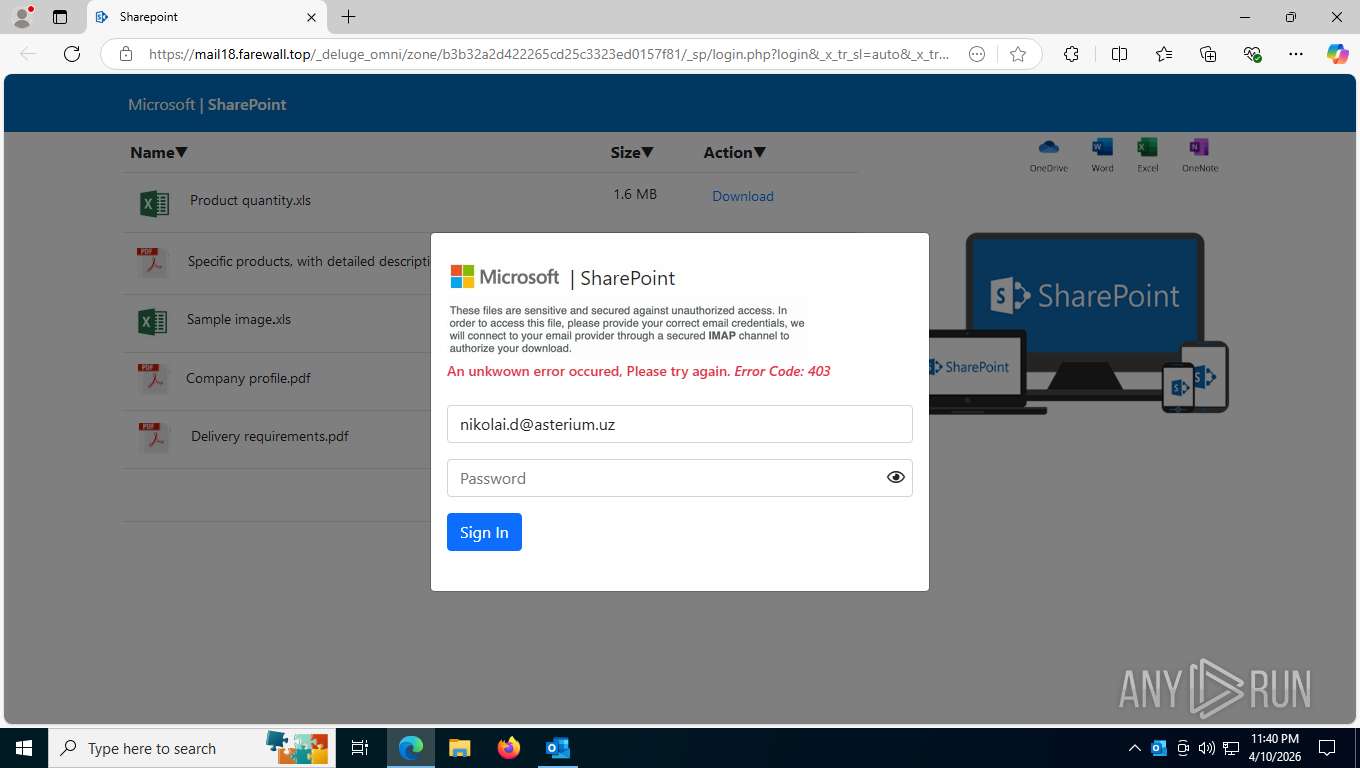Reload the current page

72,54
